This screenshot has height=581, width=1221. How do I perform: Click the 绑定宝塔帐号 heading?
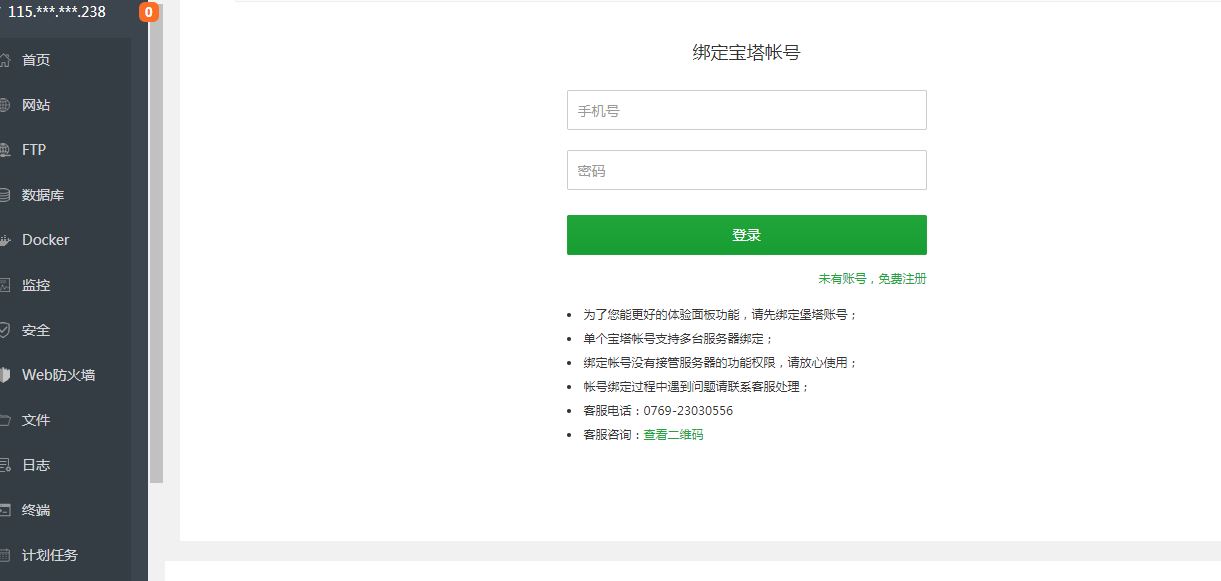tap(746, 53)
